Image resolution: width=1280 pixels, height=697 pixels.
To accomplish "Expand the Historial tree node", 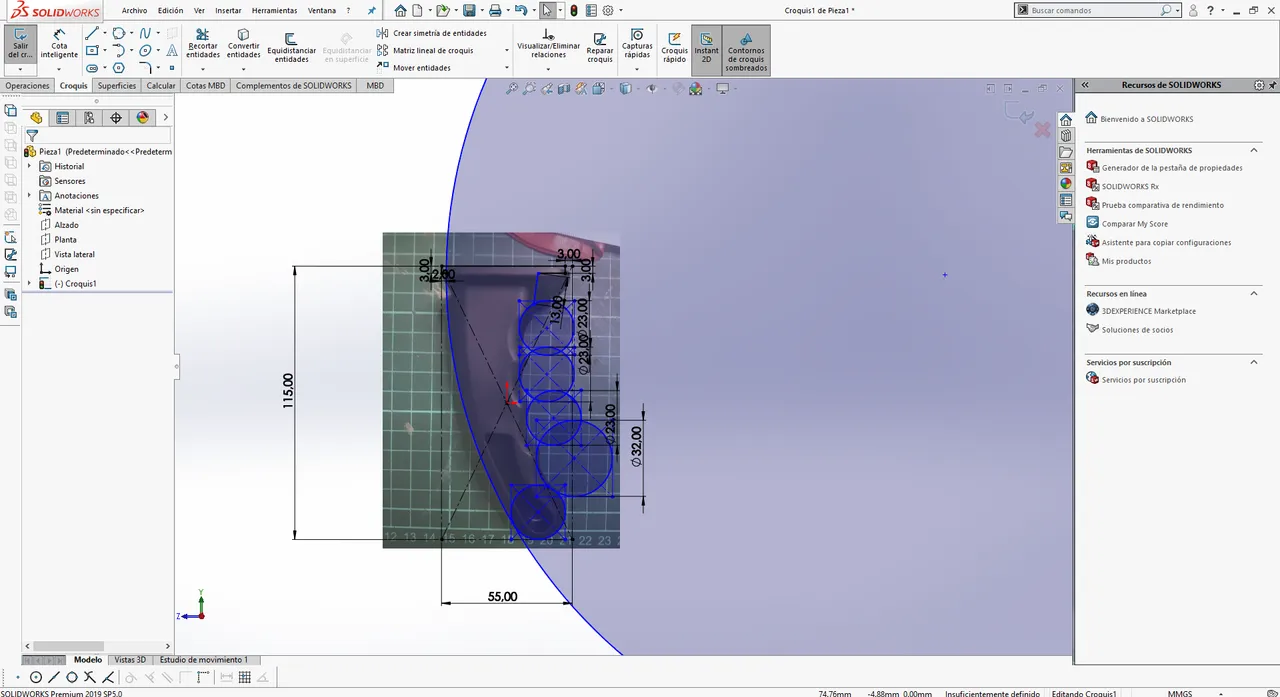I will point(29,166).
